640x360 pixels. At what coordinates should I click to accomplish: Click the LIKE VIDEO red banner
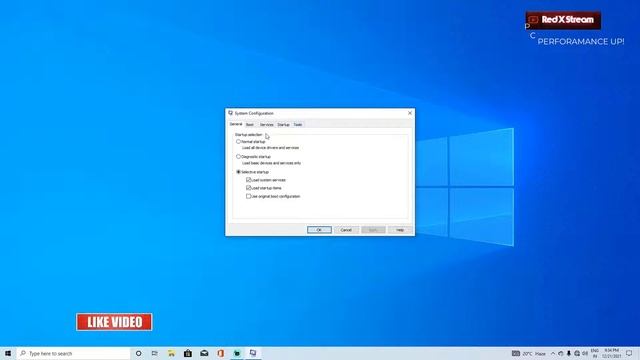pos(114,322)
